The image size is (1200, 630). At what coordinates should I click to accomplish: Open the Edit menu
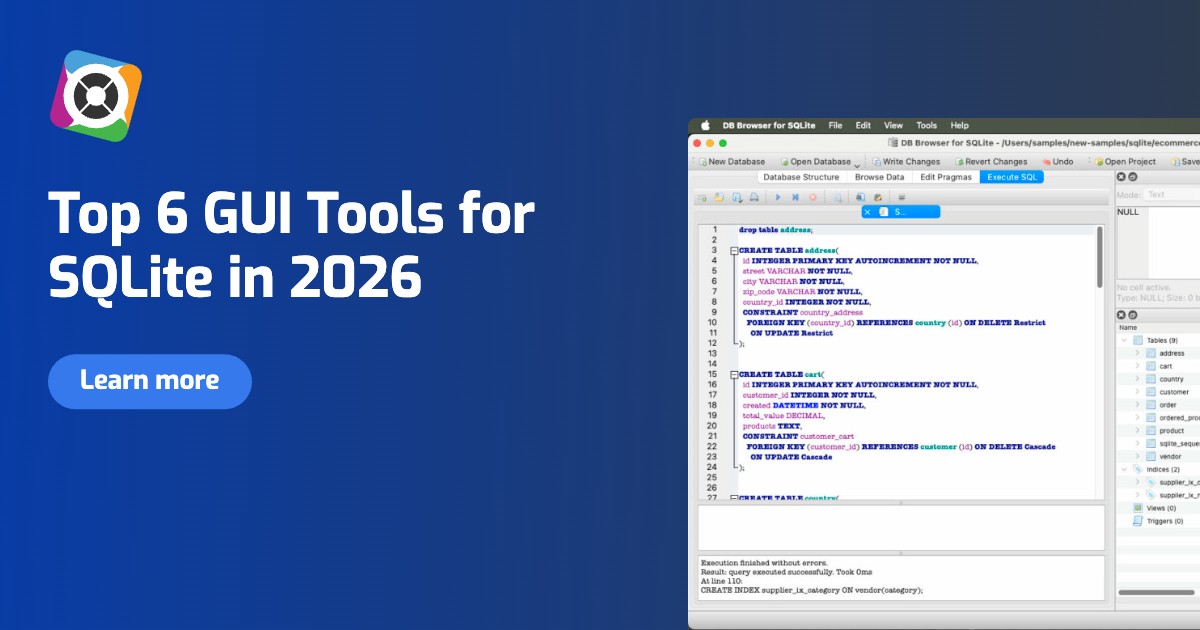point(863,126)
